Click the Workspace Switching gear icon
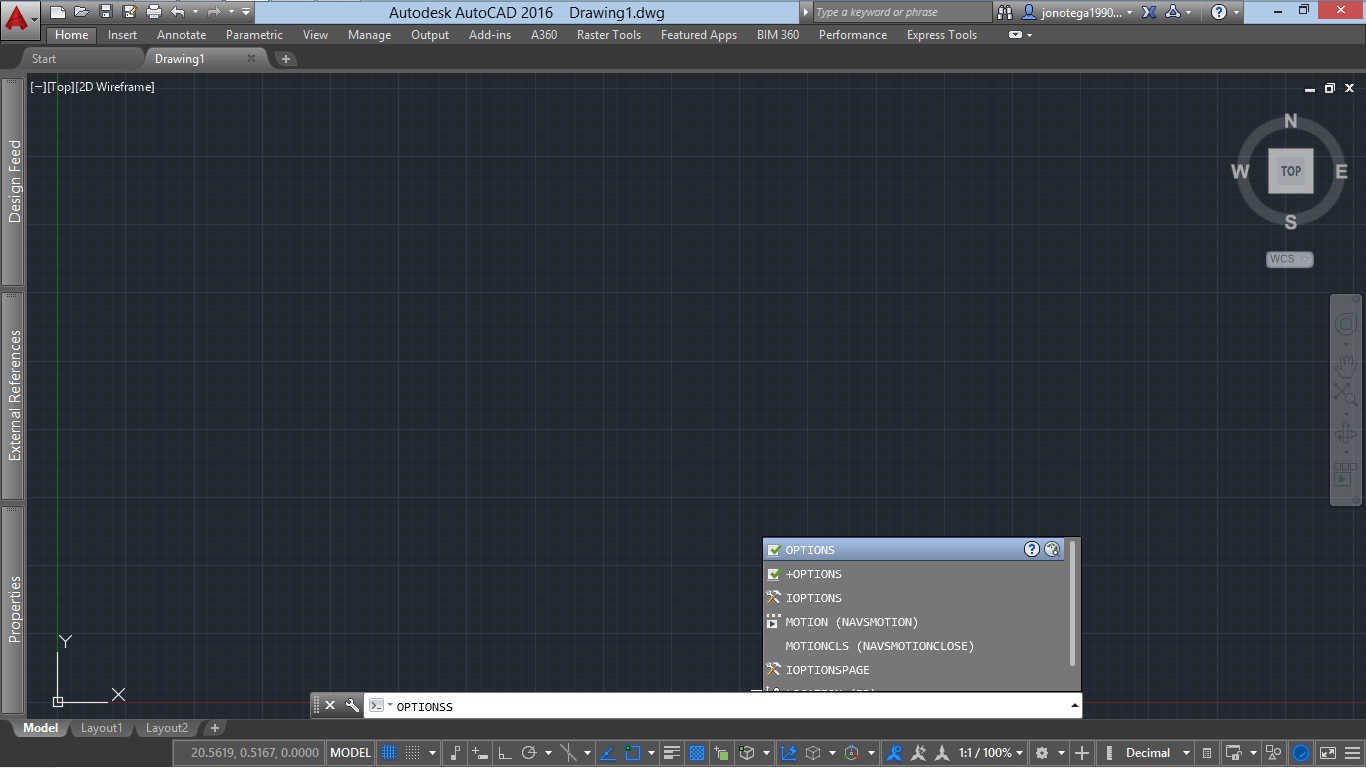 tap(1042, 753)
